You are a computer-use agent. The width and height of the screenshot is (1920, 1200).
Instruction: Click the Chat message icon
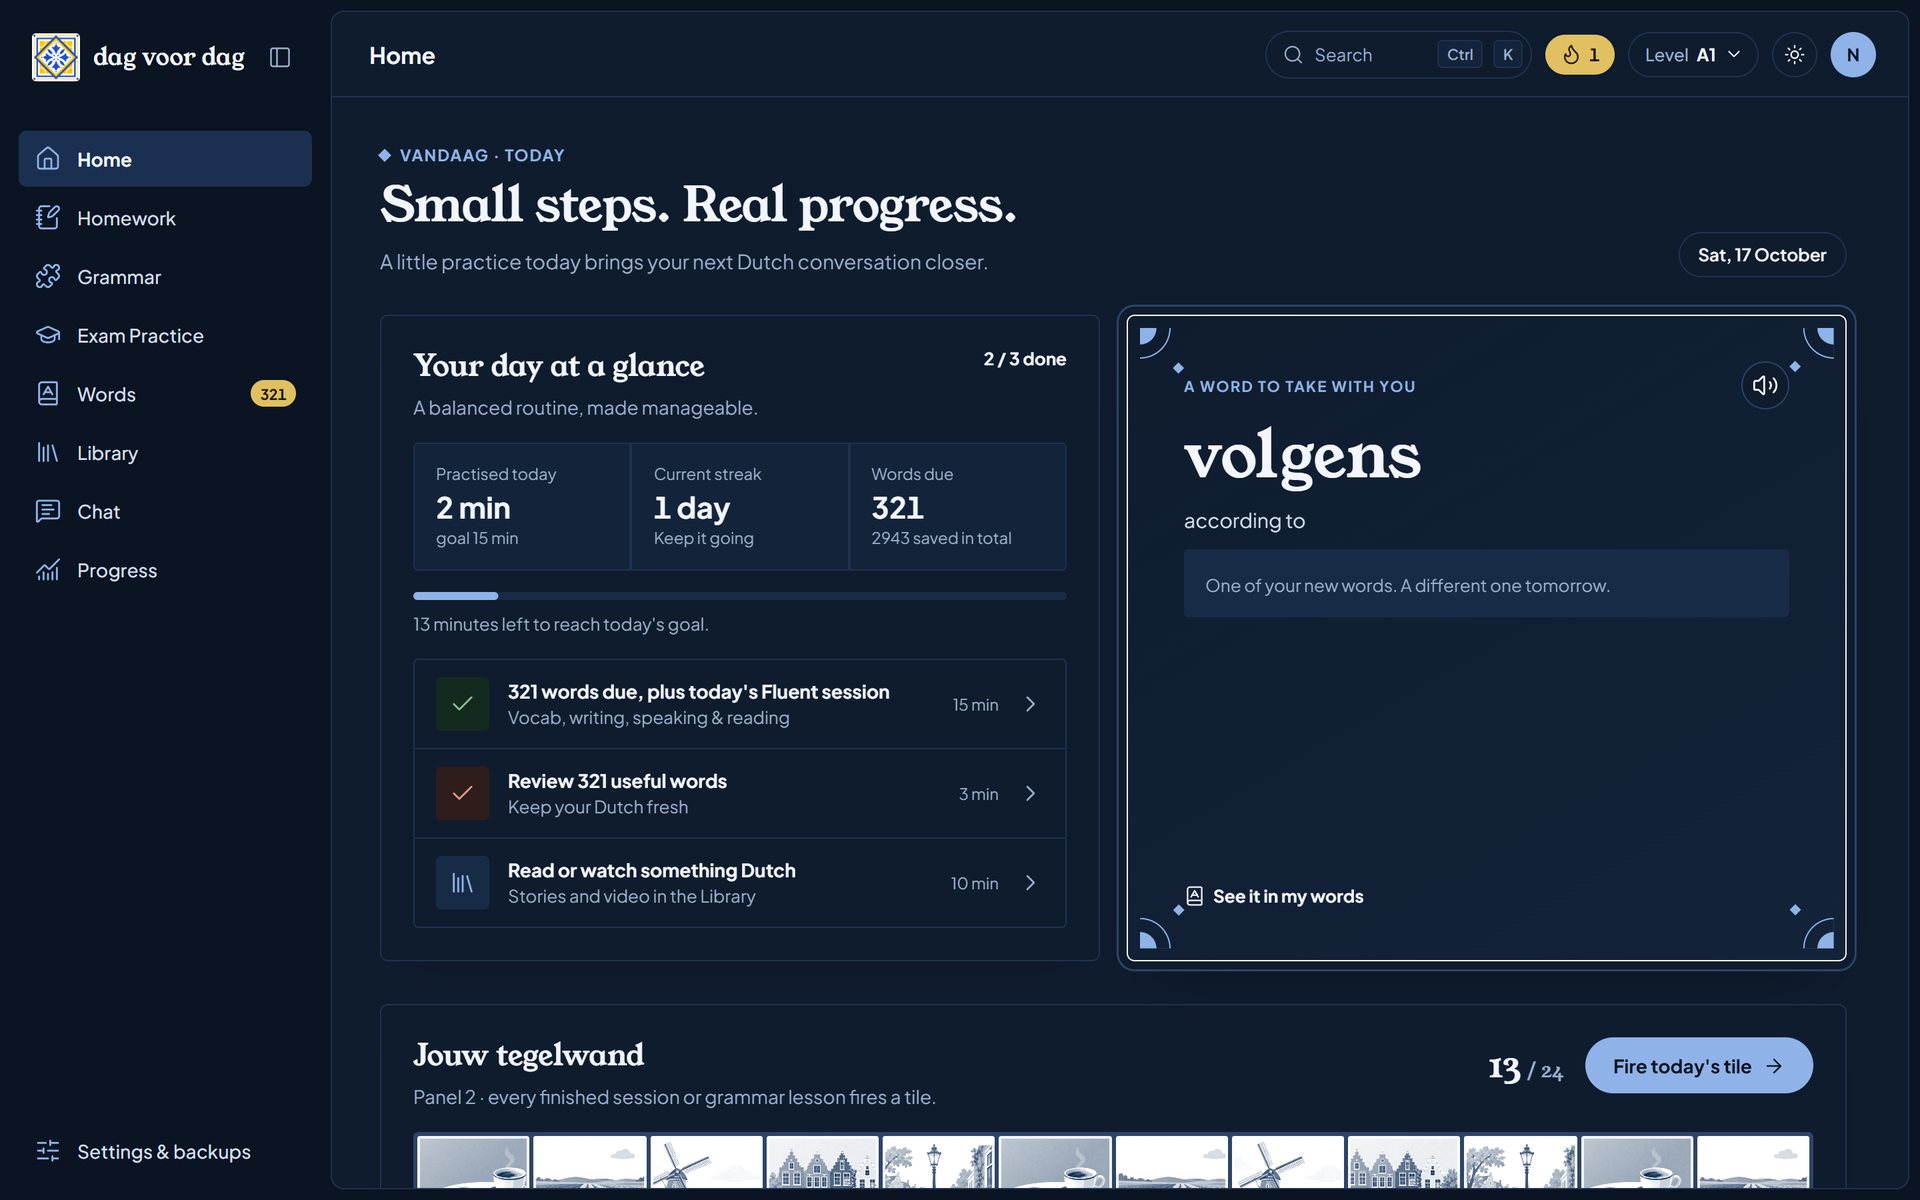coord(48,511)
